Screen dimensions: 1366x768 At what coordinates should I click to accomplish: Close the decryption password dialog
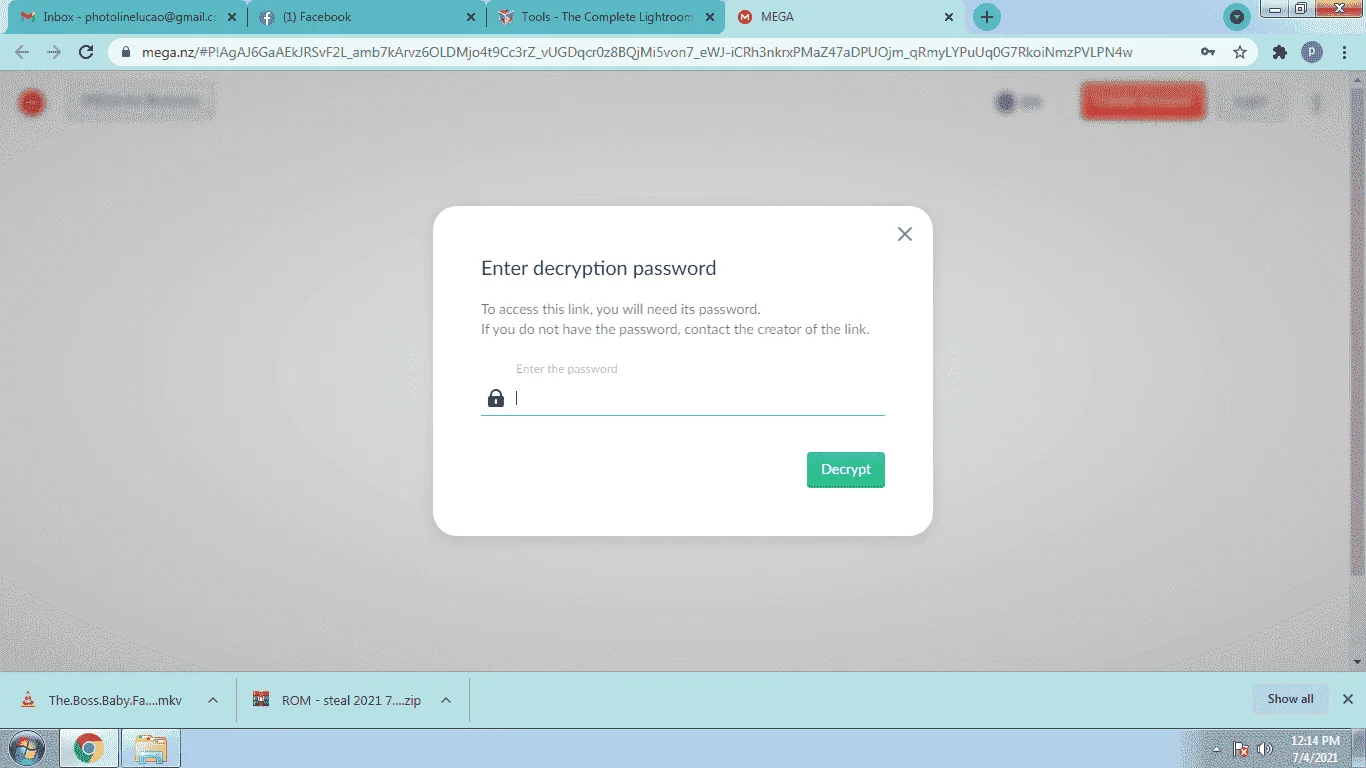click(x=905, y=234)
